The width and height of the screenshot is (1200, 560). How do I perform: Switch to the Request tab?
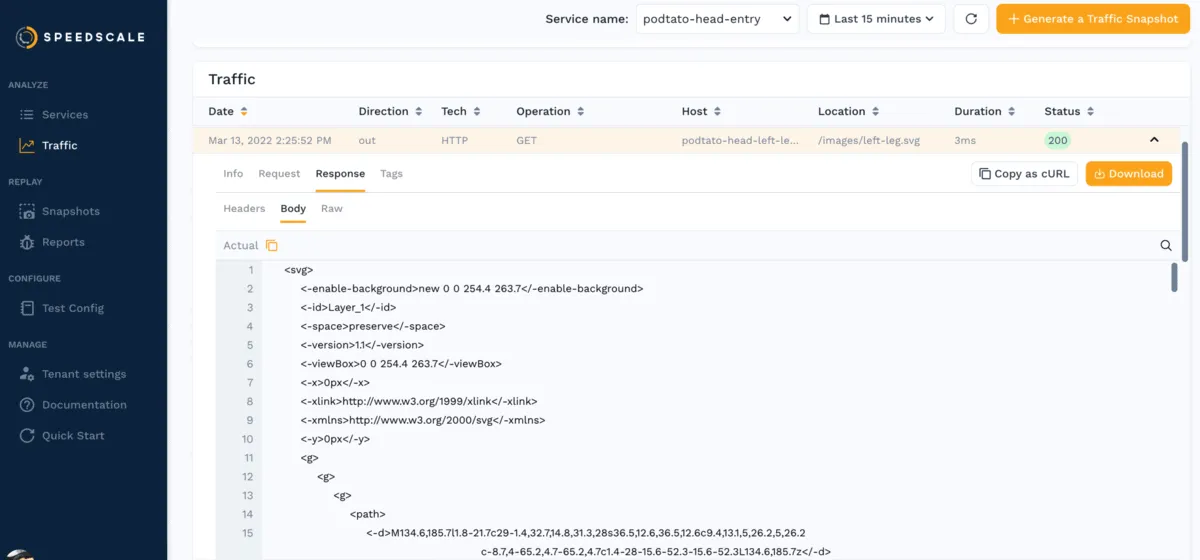(279, 174)
